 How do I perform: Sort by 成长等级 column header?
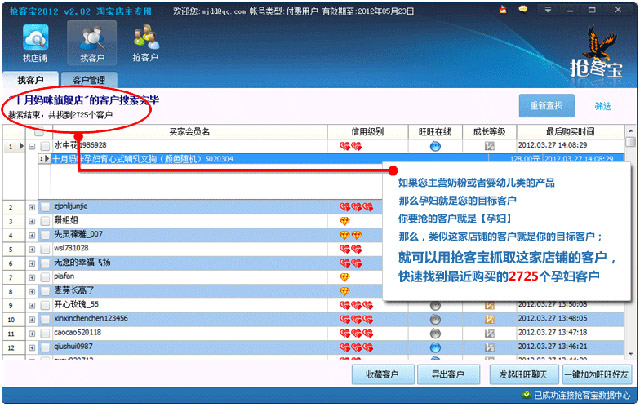click(489, 132)
